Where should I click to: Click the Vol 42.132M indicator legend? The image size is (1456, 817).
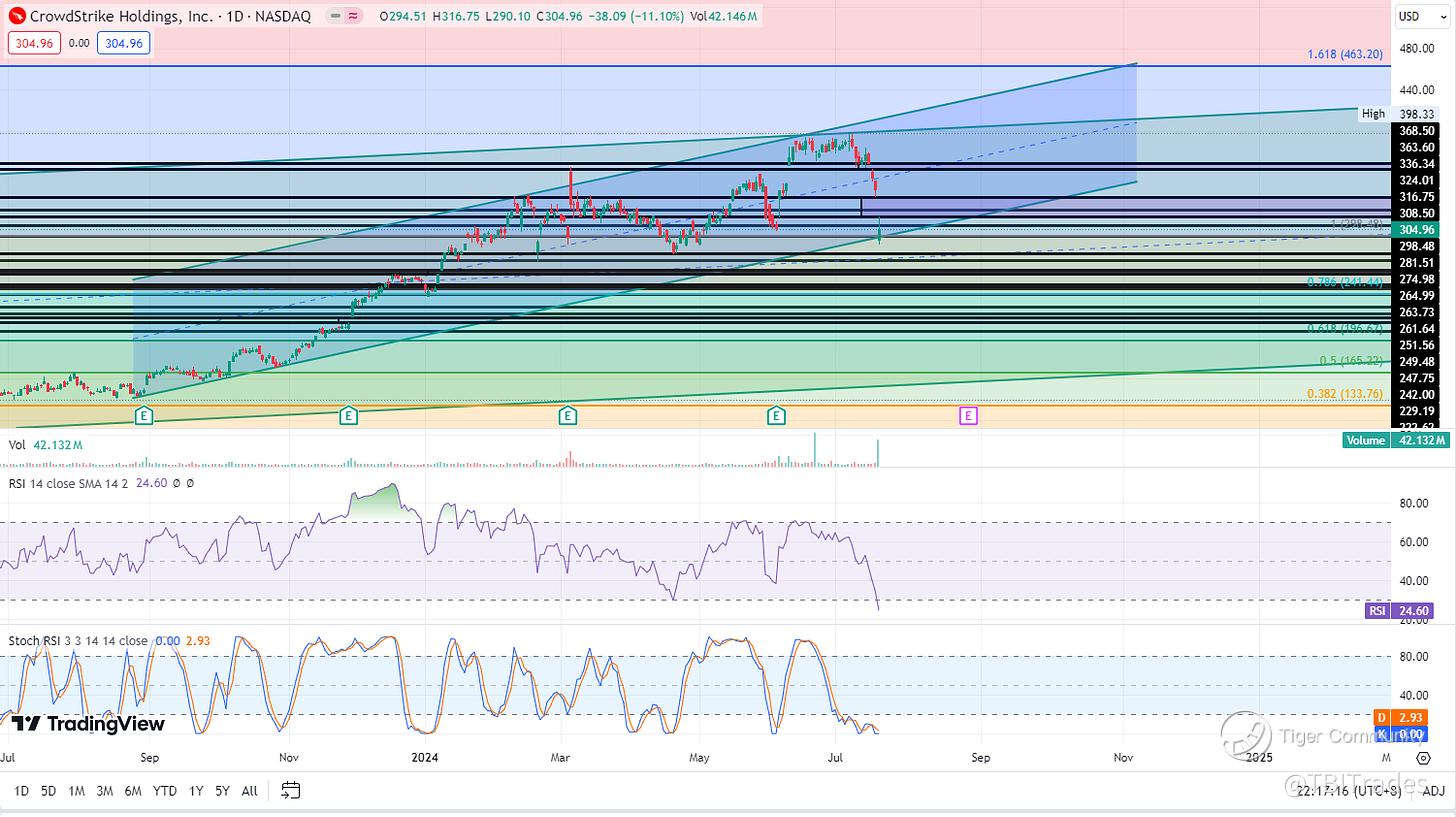click(x=45, y=445)
